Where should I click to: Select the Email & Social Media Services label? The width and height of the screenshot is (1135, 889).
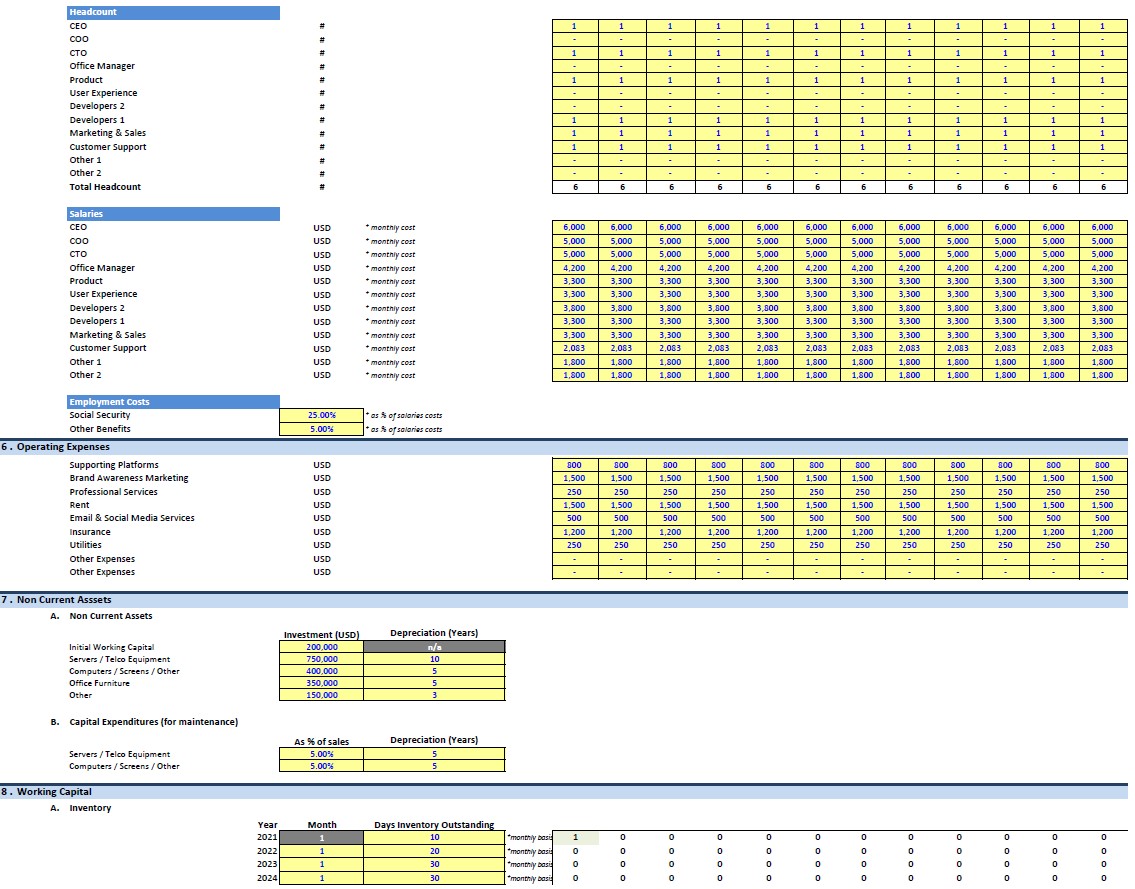(x=132, y=518)
